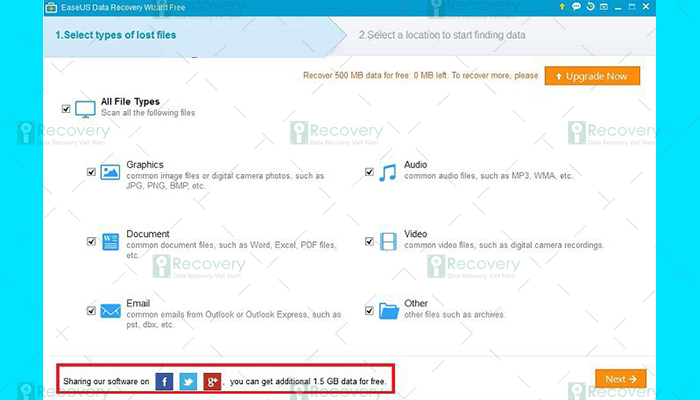Uncheck the Email checkbox
Screen dimensions: 700x400
(x=91, y=311)
